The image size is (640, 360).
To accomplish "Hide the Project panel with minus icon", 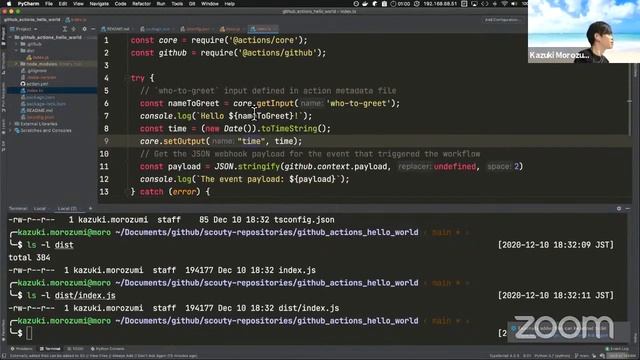I will (x=93, y=29).
